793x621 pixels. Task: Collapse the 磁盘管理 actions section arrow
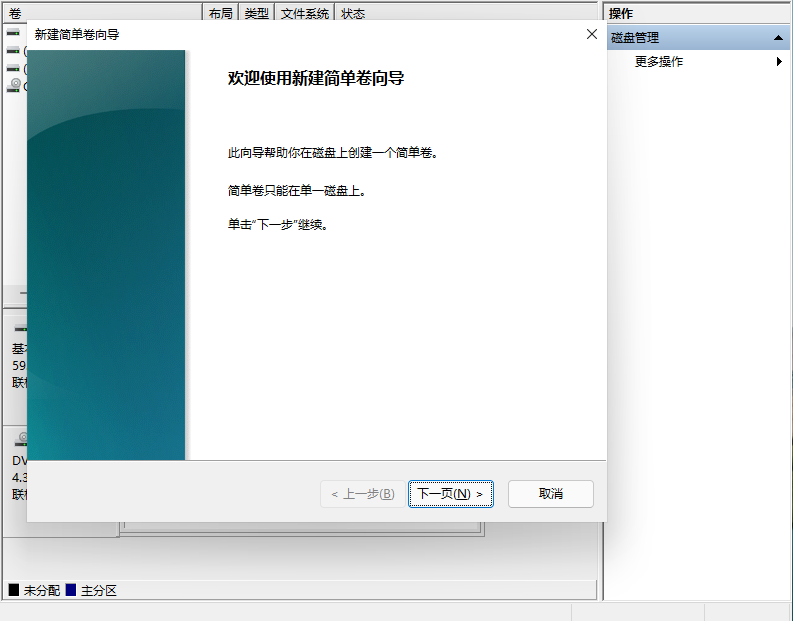[778, 38]
